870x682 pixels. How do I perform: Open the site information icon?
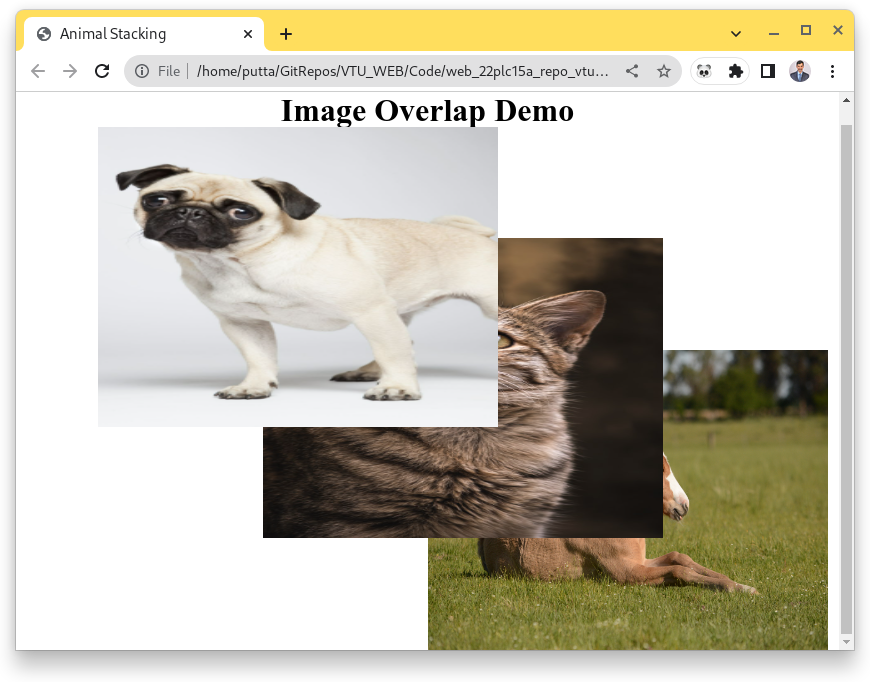click(x=142, y=71)
